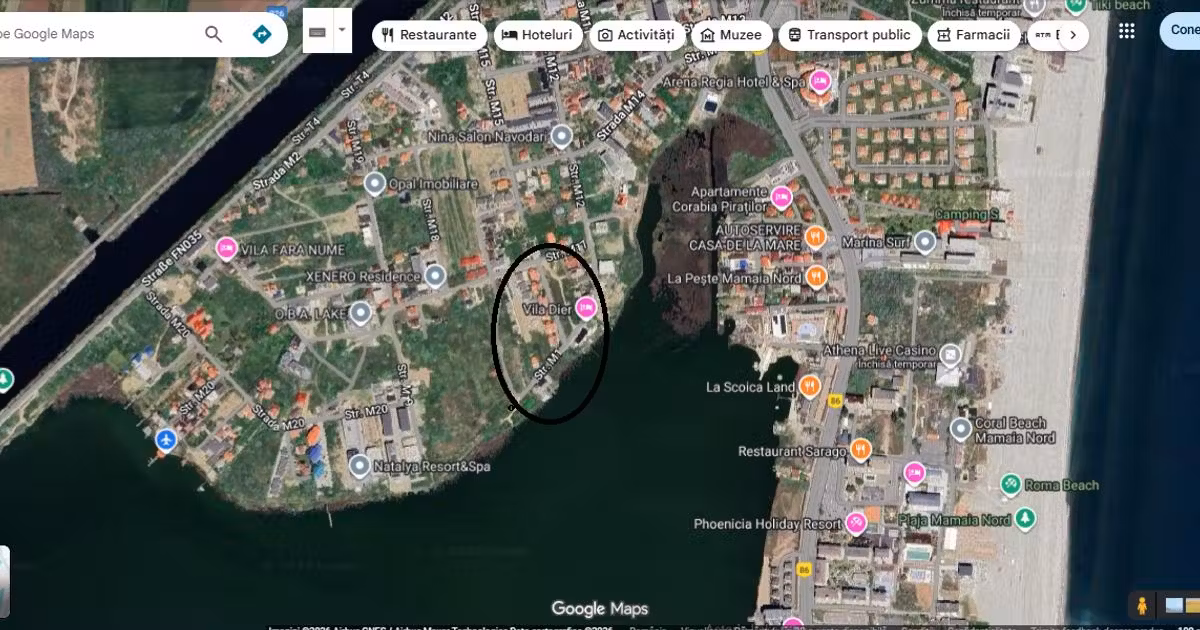The height and width of the screenshot is (630, 1200).
Task: Select the Hoteluri category chip
Action: tap(538, 35)
